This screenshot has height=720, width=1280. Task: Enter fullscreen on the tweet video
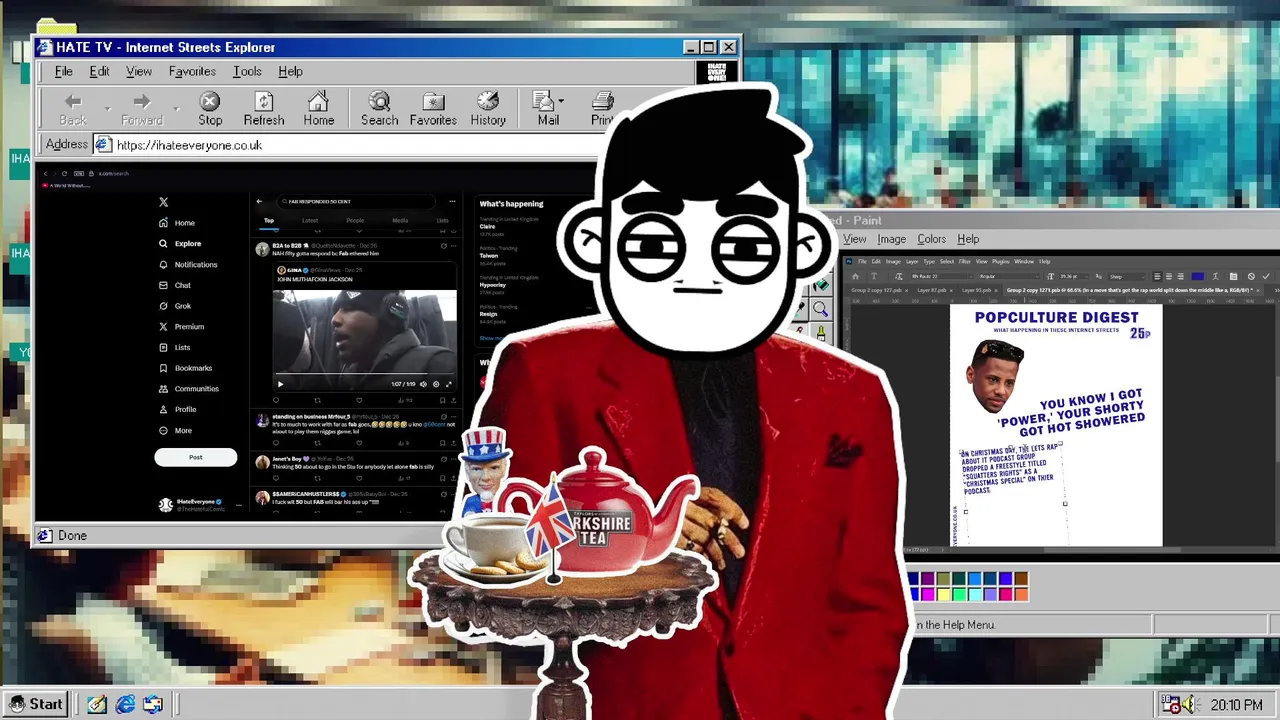click(448, 384)
